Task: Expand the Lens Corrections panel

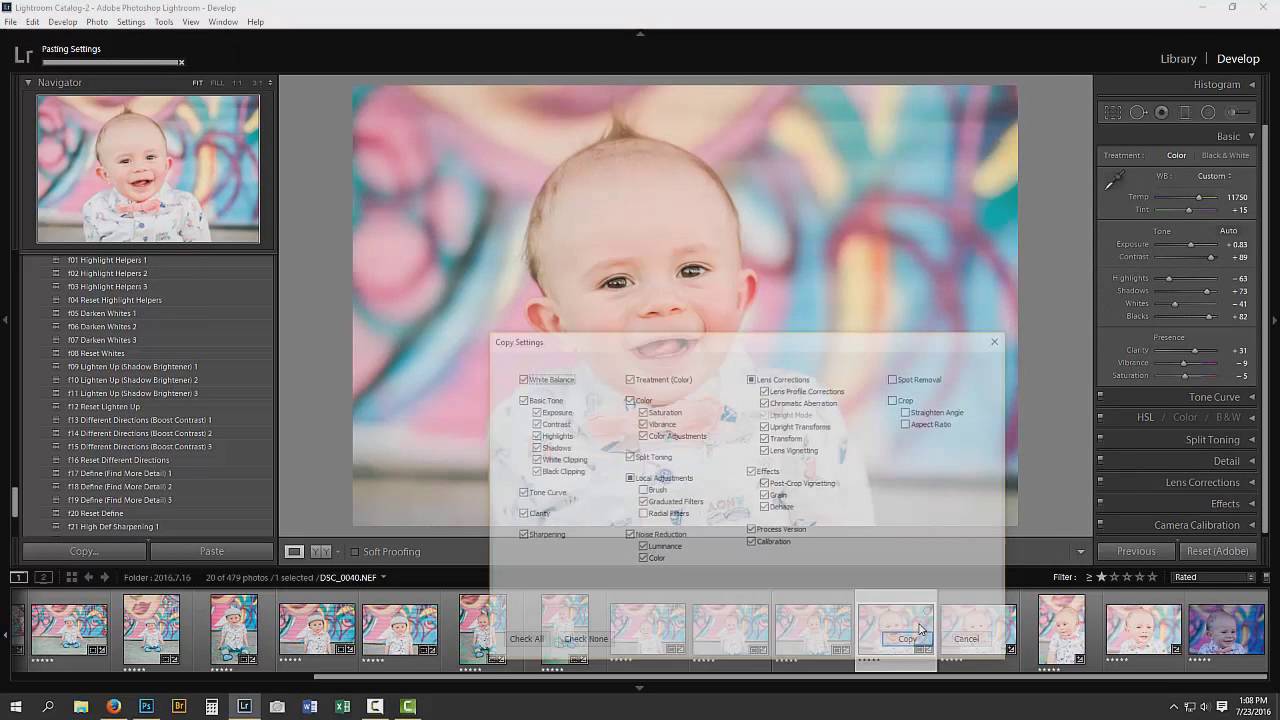Action: (x=1252, y=483)
